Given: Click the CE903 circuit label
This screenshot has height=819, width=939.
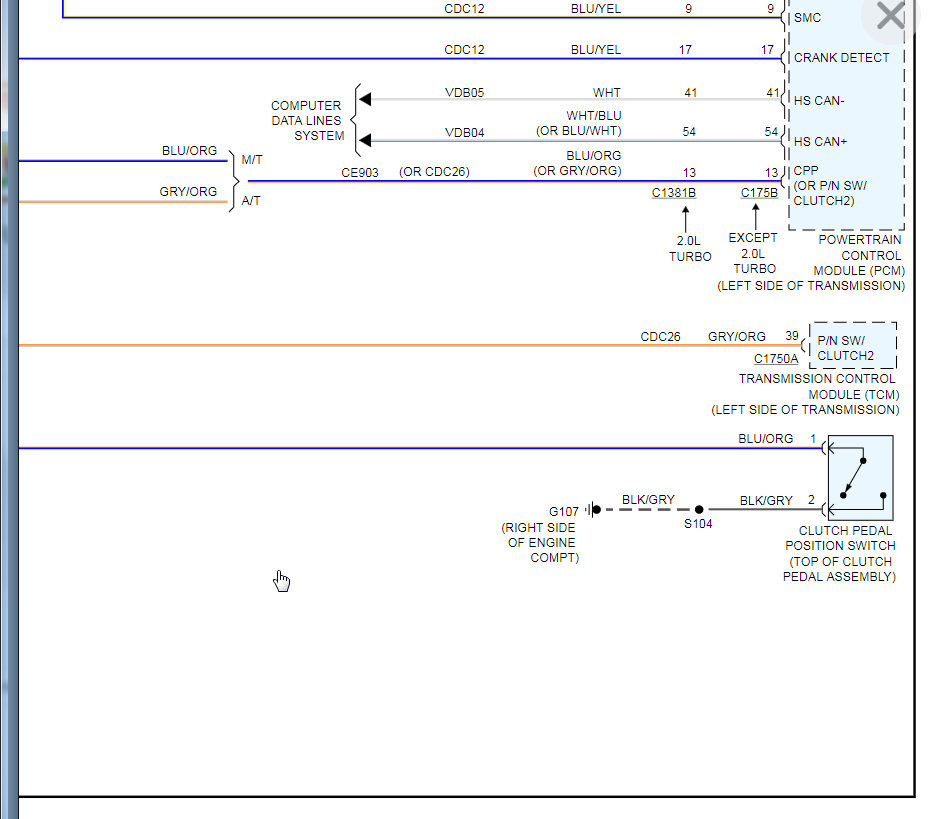Looking at the screenshot, I should coord(360,172).
